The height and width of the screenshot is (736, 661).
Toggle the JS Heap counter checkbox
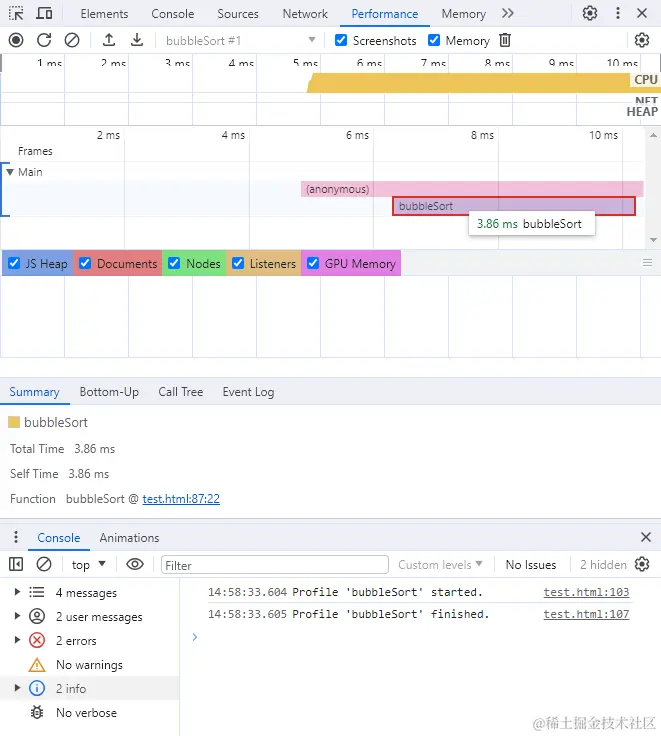tap(14, 263)
